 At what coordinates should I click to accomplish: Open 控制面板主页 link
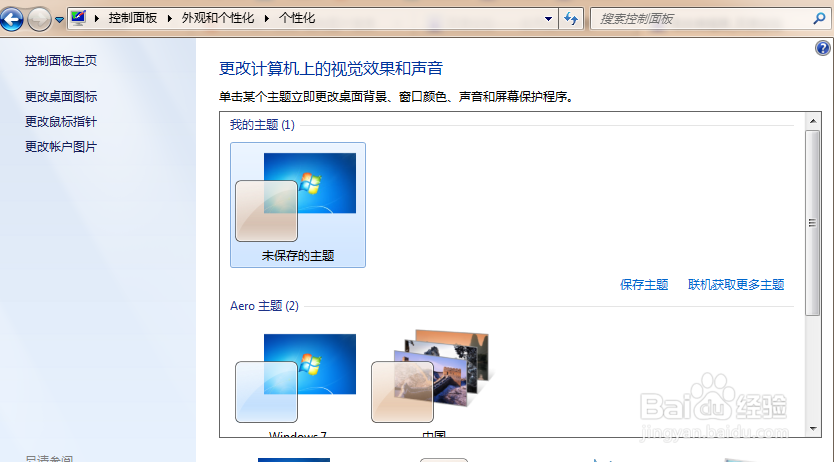(61, 61)
